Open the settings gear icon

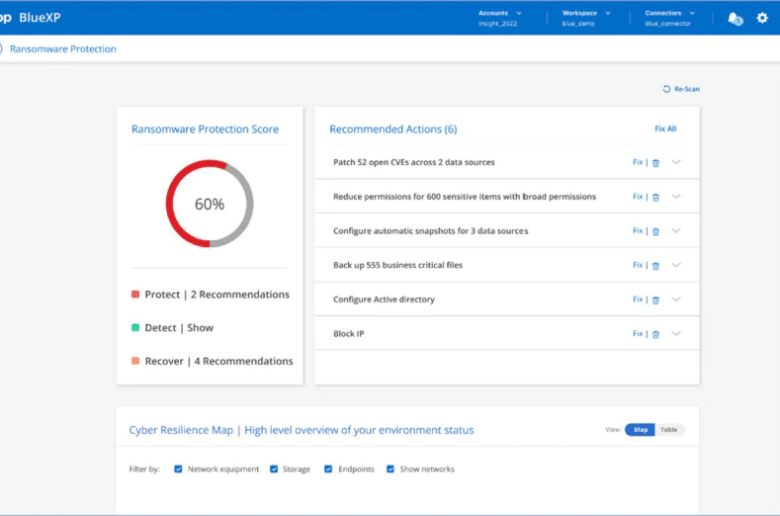[762, 18]
